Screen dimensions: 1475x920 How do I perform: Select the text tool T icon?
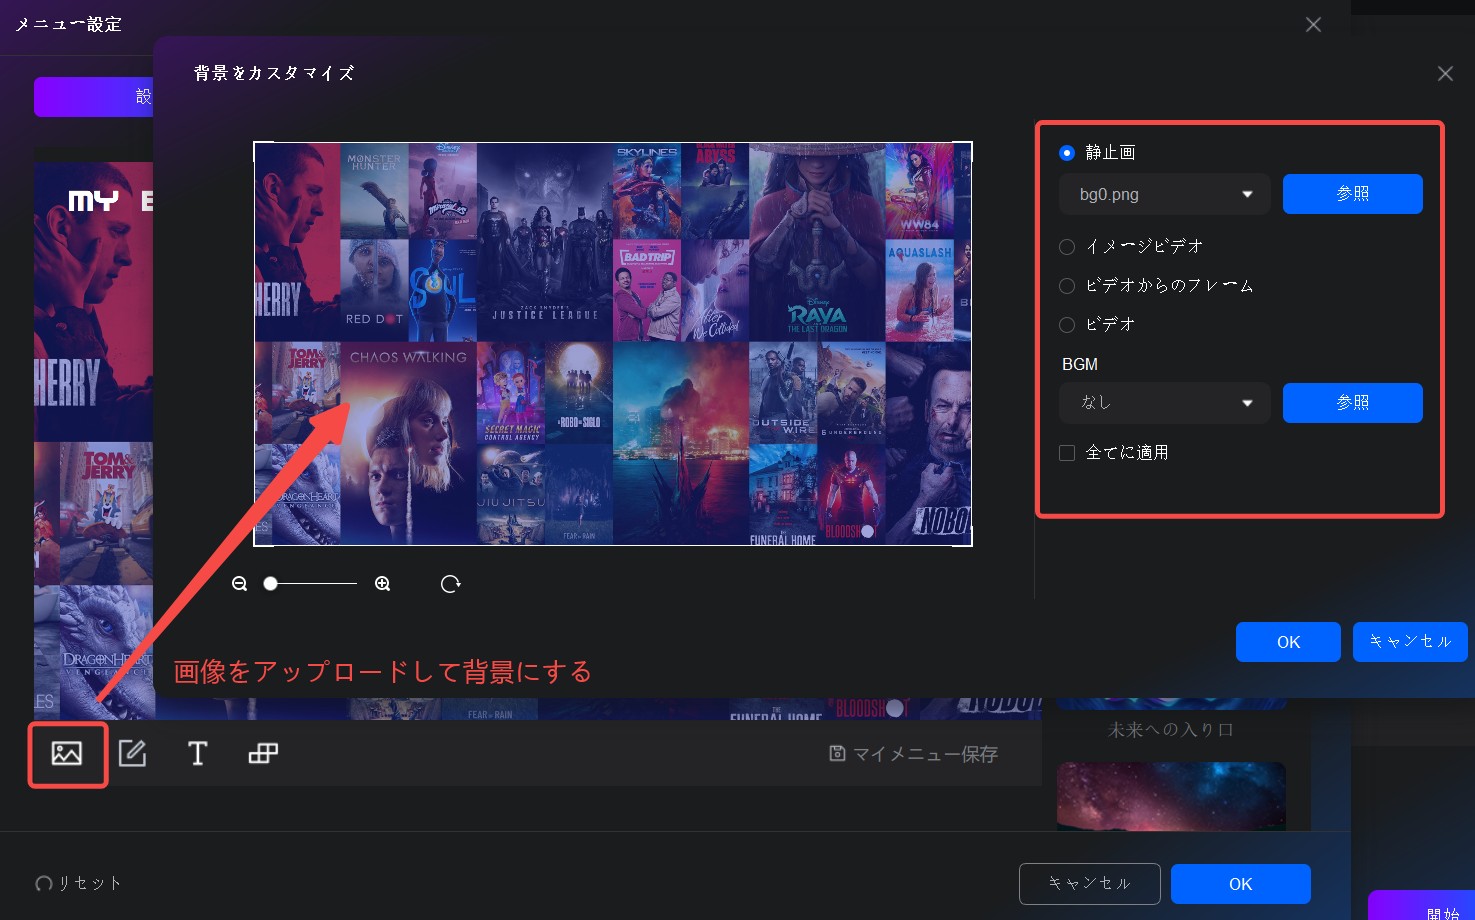click(198, 754)
